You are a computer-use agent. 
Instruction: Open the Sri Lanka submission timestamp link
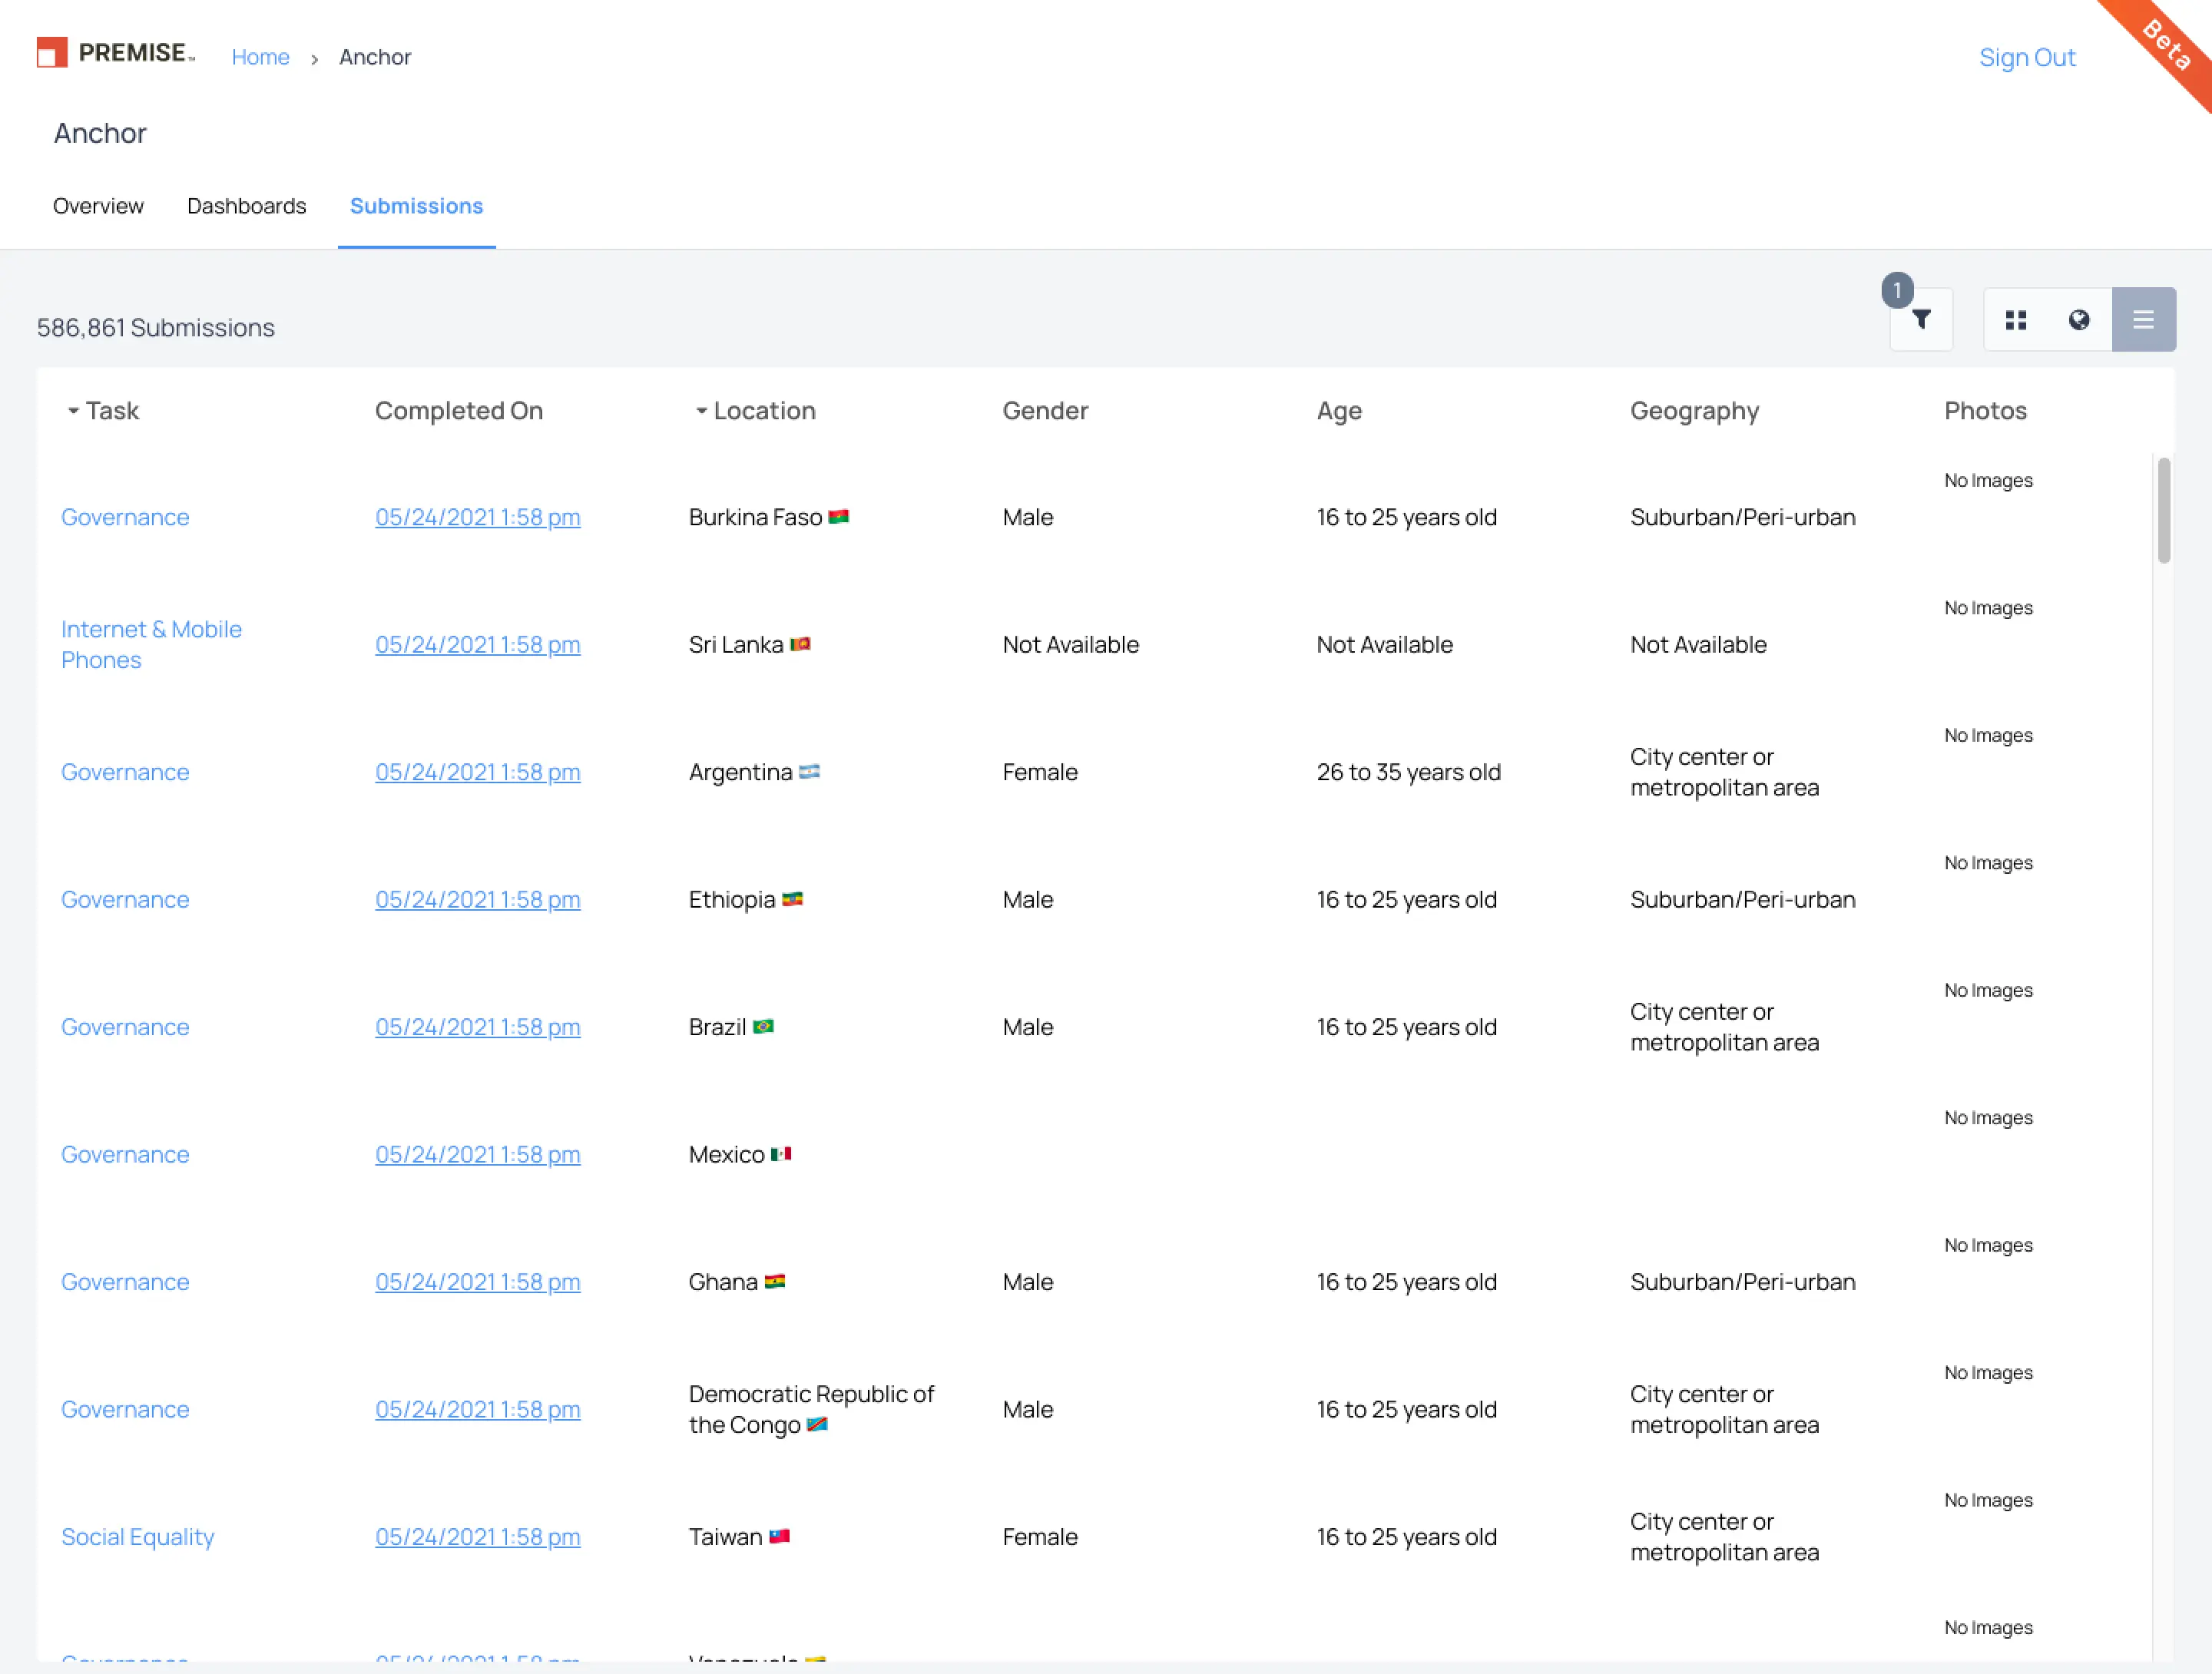(477, 645)
